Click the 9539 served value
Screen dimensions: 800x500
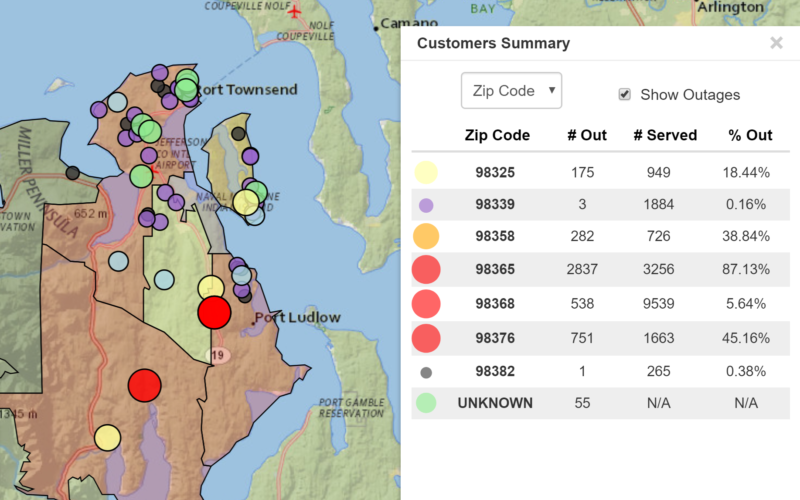[x=659, y=304]
